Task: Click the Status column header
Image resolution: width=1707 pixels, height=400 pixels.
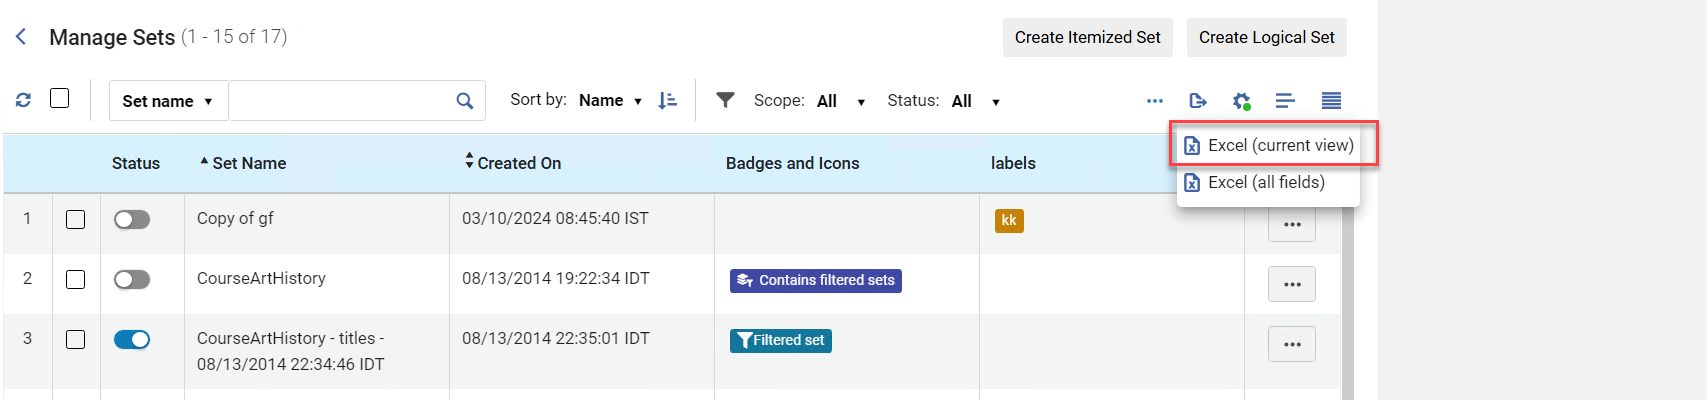Action: pyautogui.click(x=136, y=163)
